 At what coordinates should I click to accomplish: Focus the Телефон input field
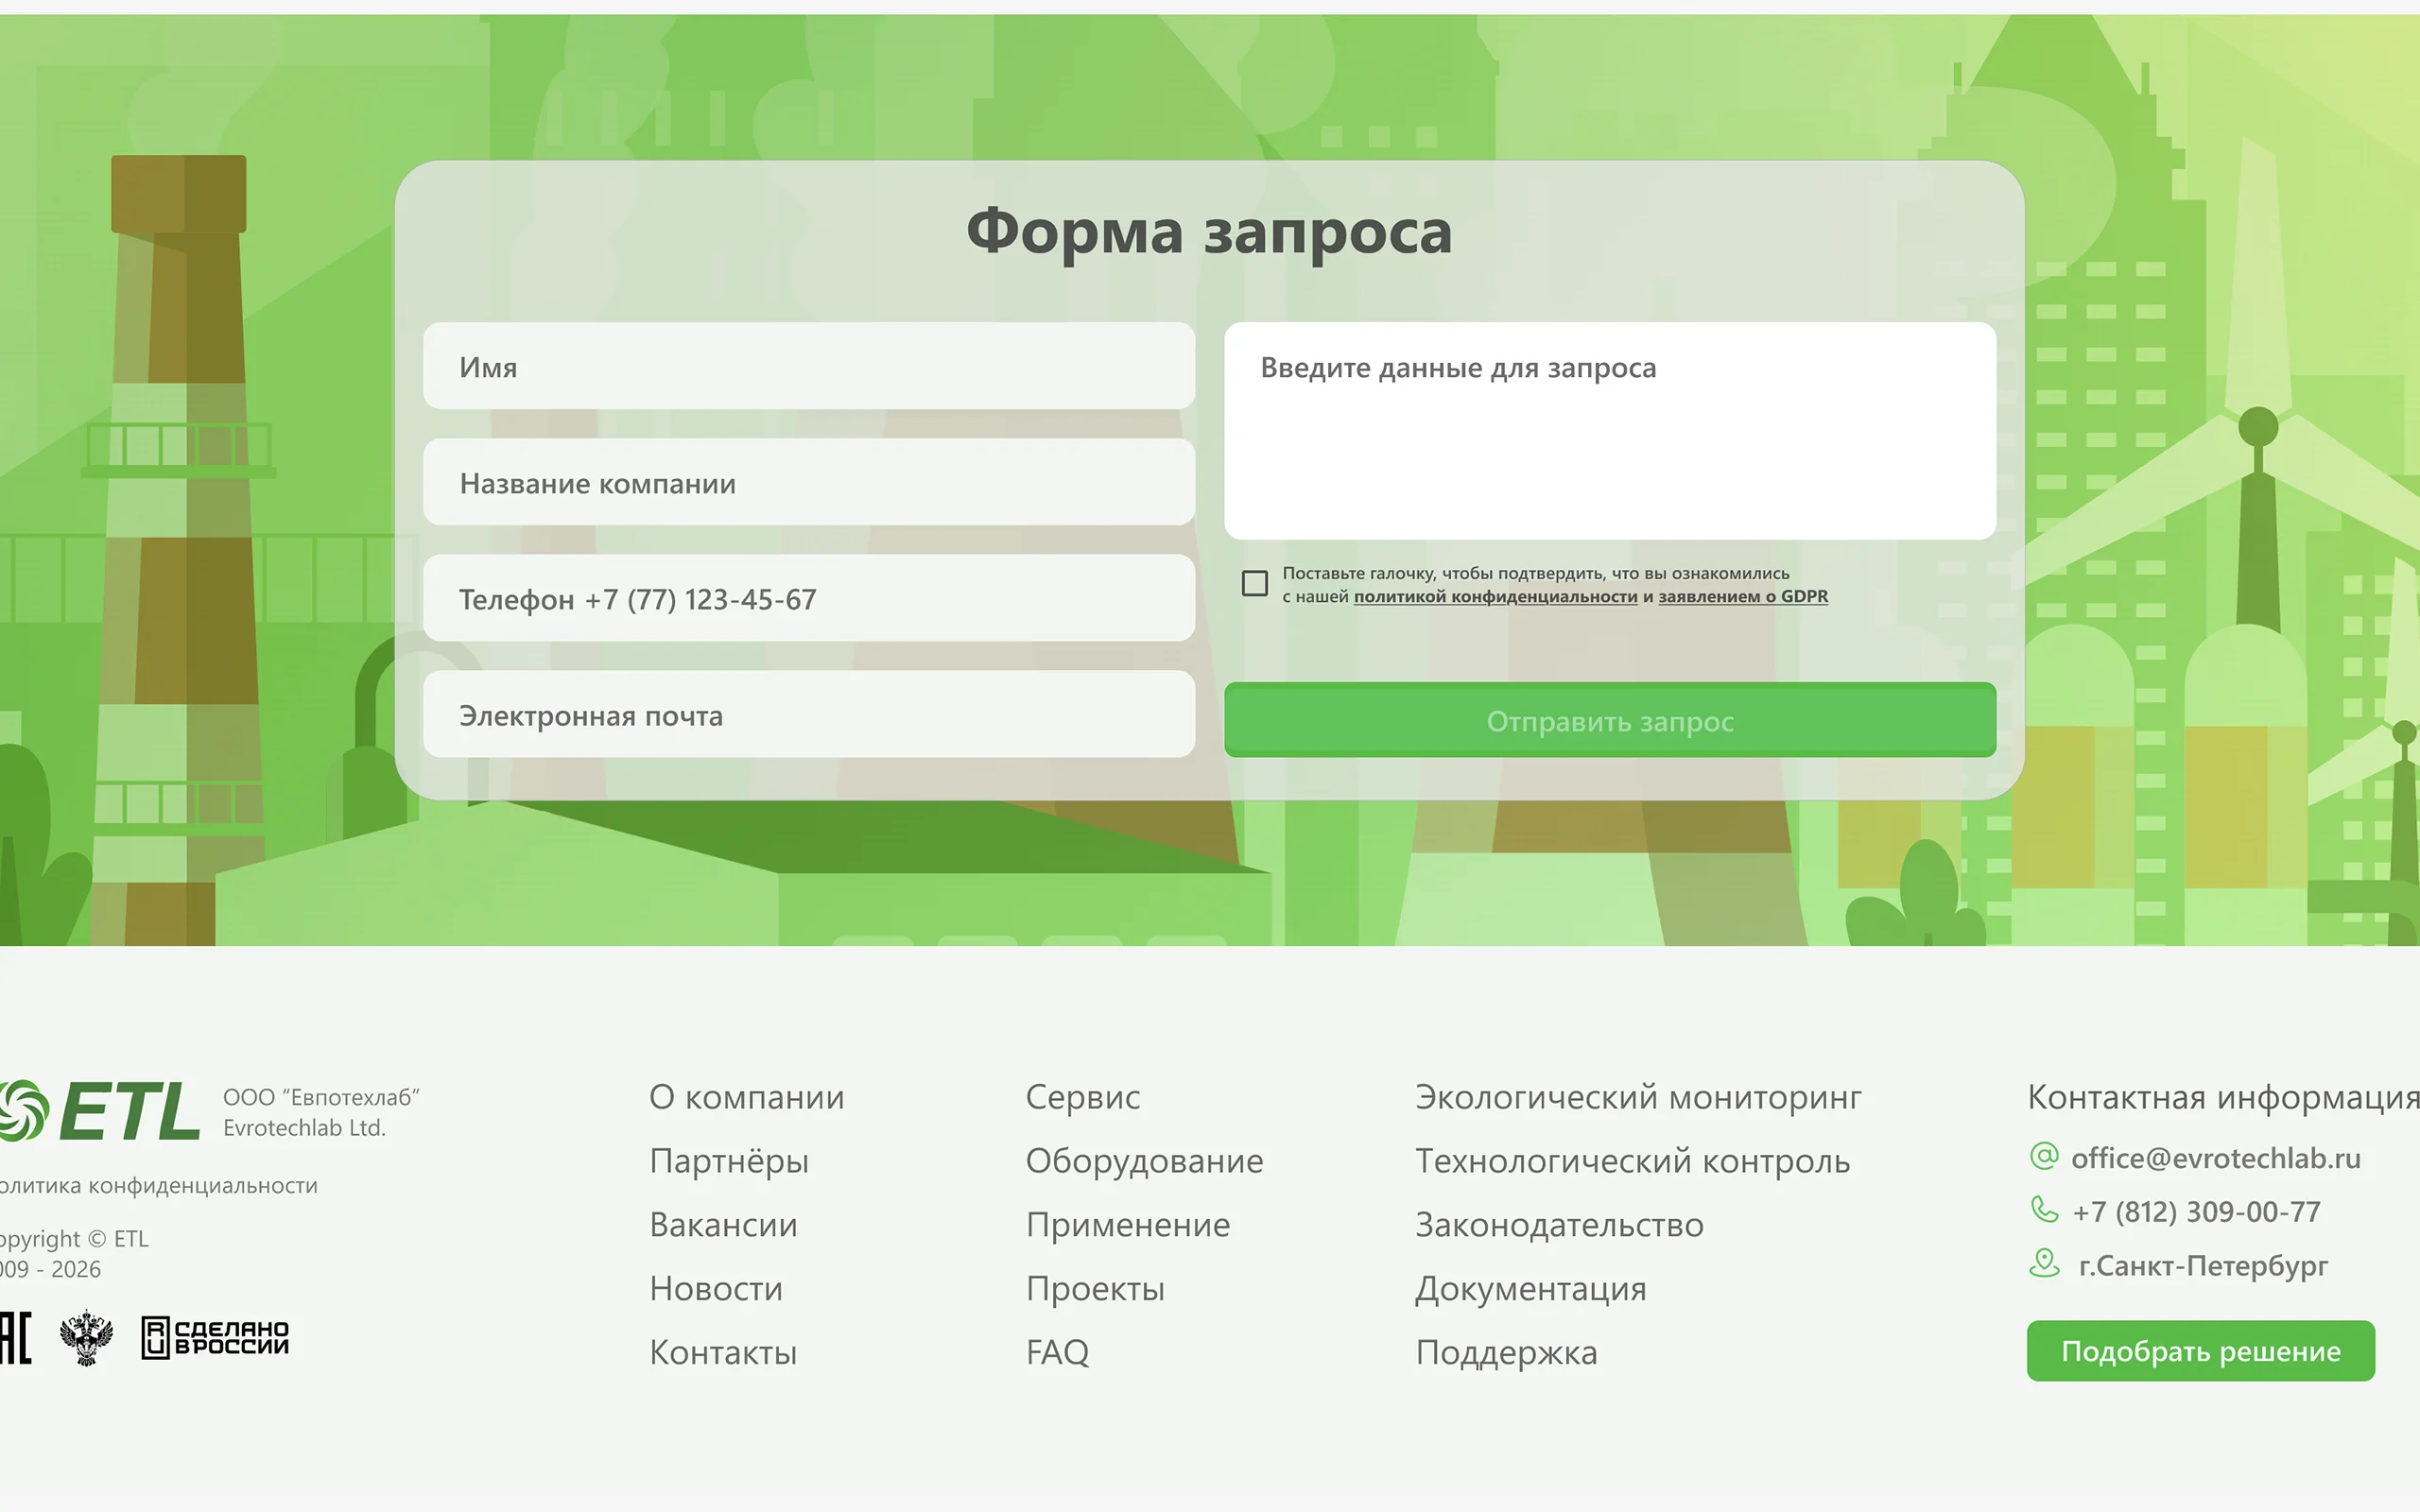[809, 598]
